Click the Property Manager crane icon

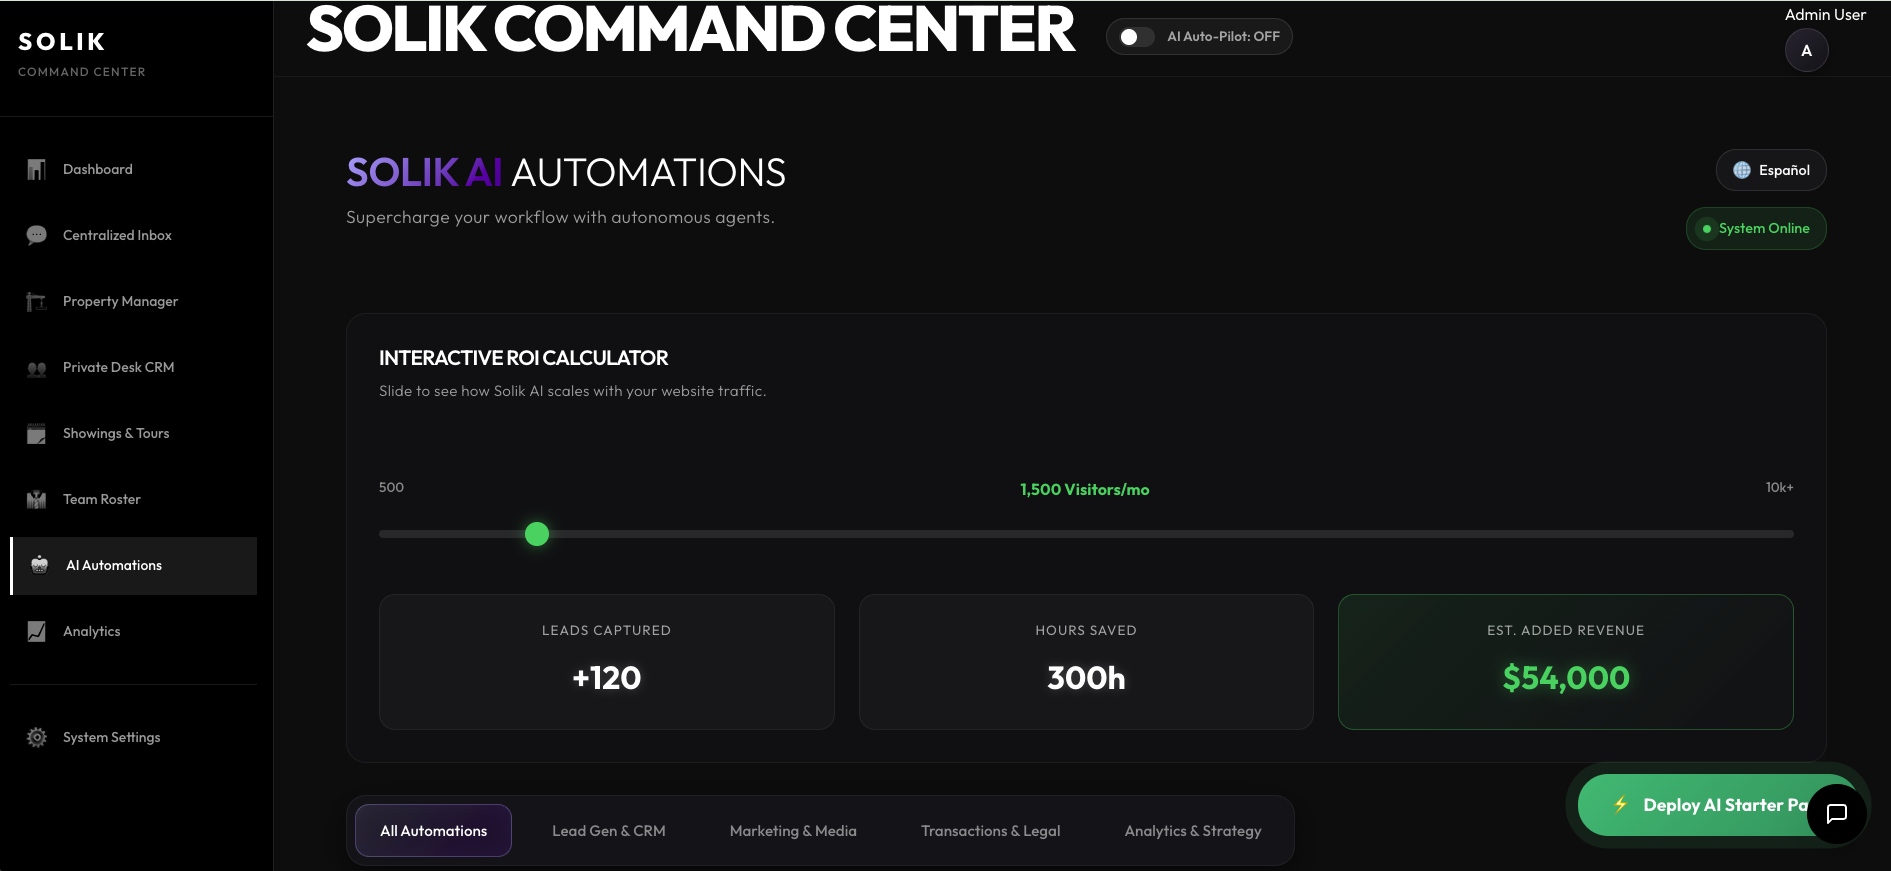[37, 301]
